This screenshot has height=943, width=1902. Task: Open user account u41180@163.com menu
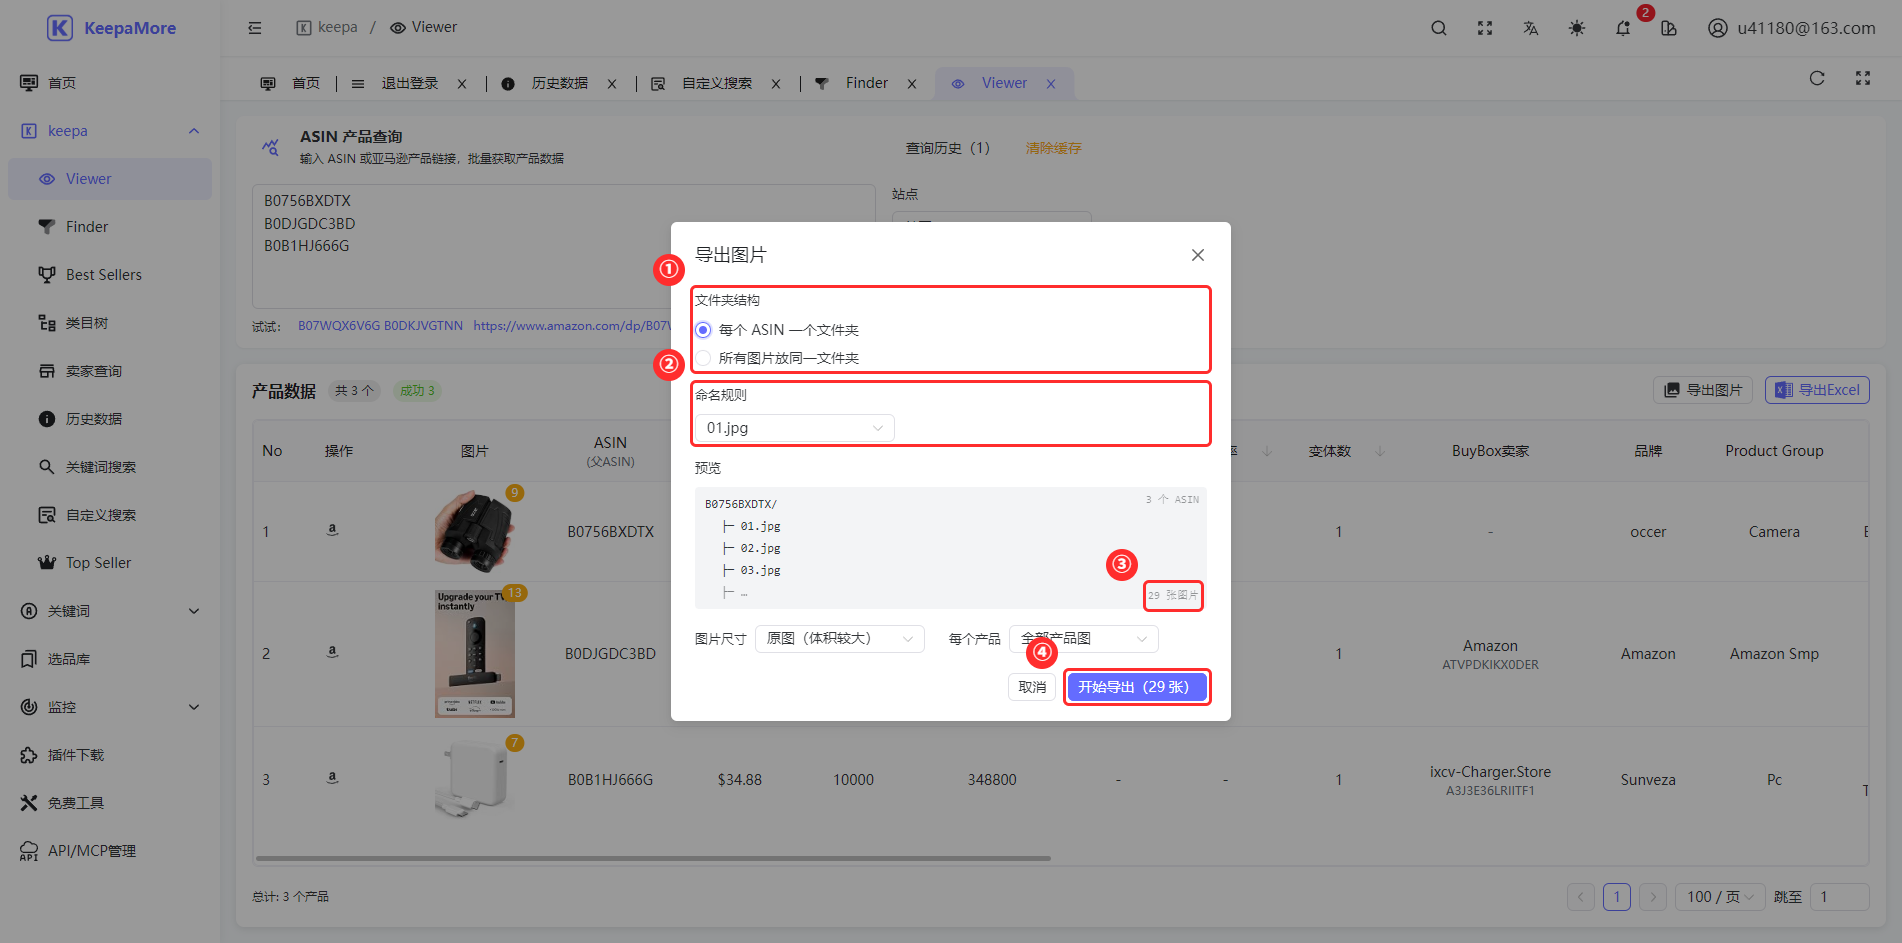[1791, 28]
